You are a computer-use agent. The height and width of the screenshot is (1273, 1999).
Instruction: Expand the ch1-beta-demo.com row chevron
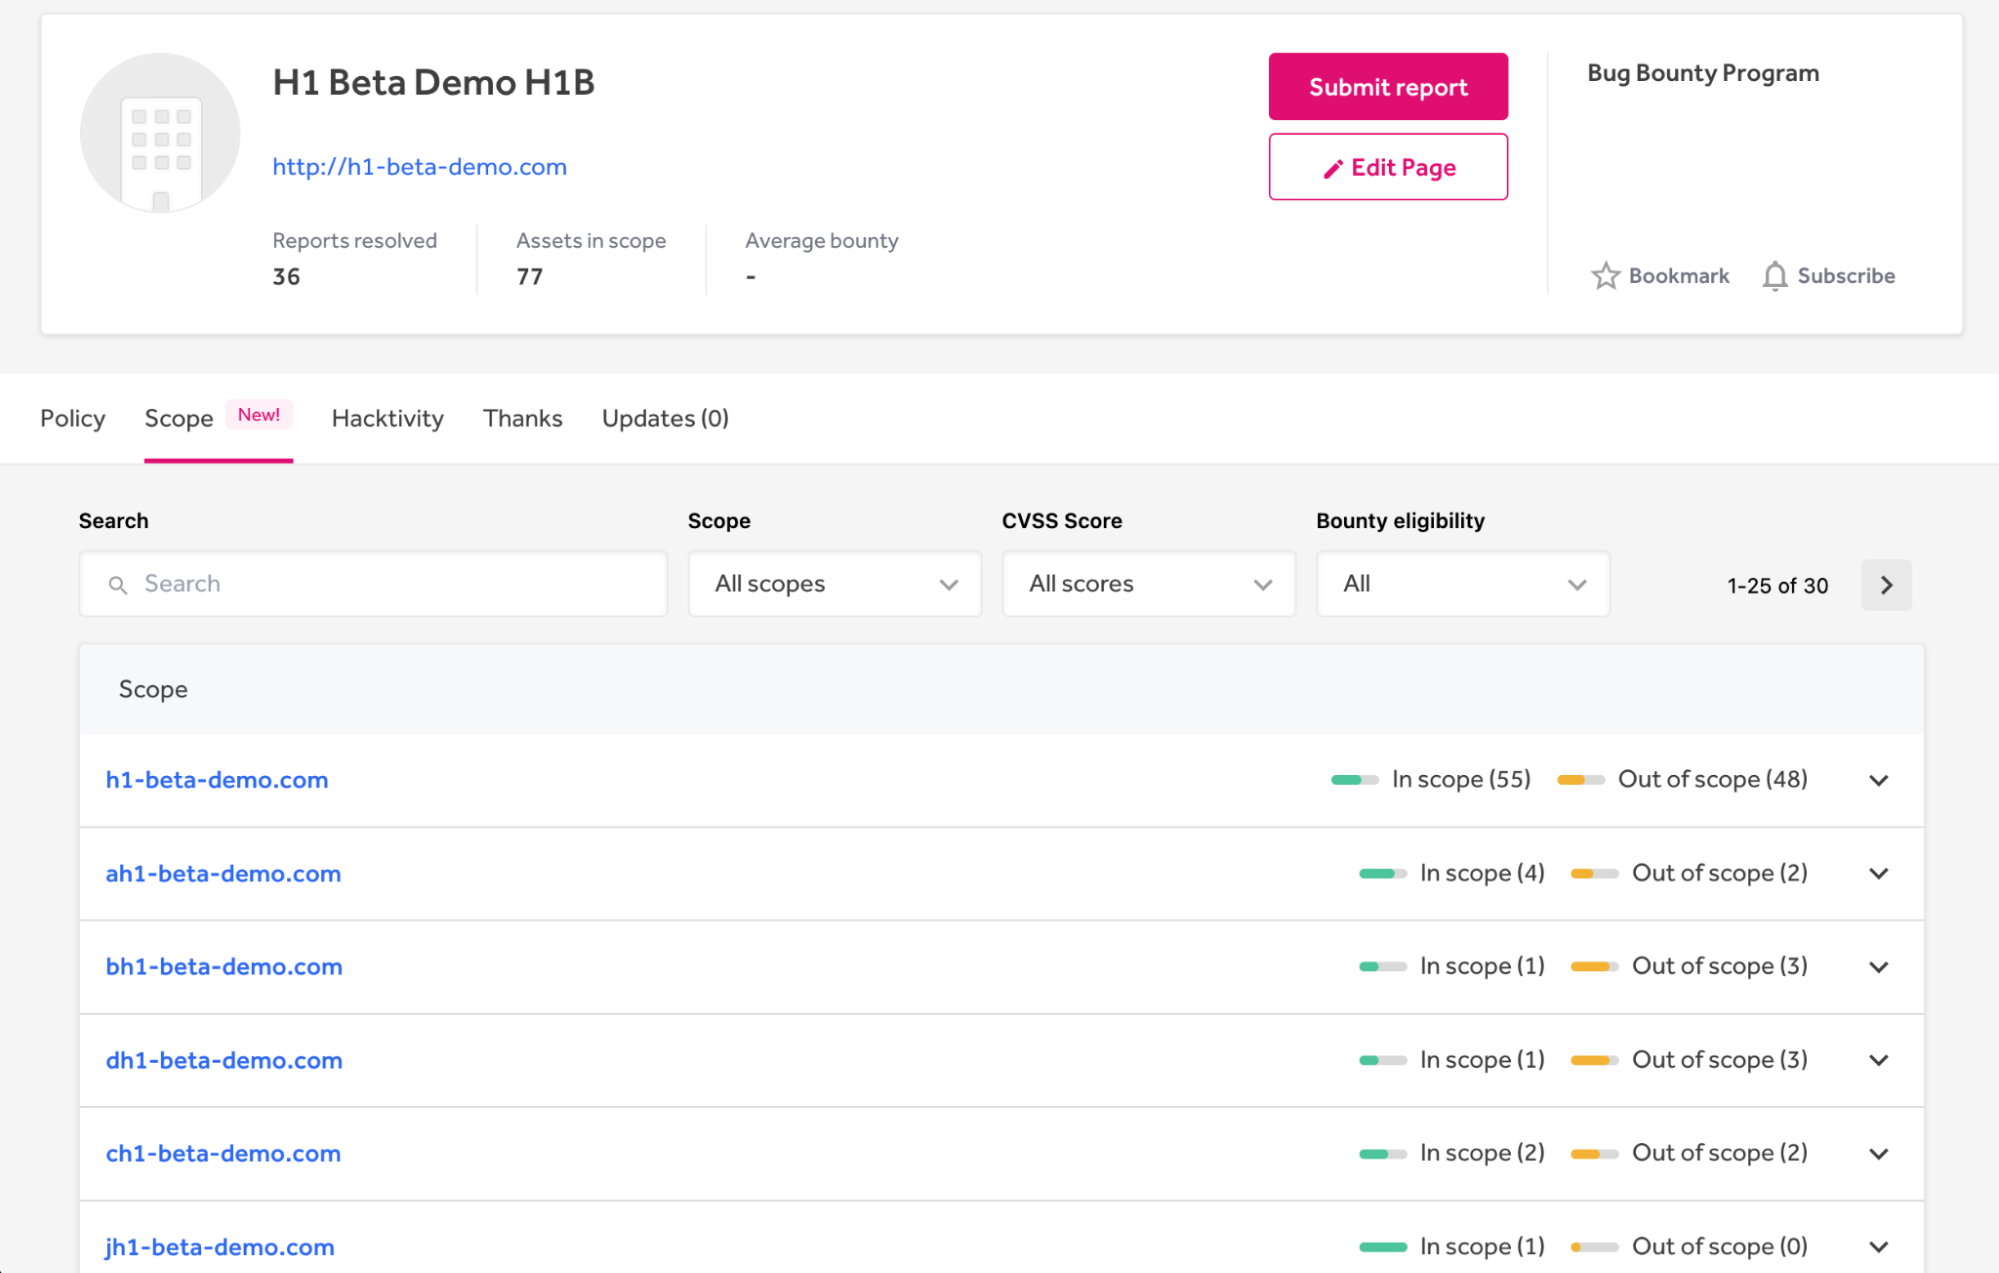pyautogui.click(x=1878, y=1154)
